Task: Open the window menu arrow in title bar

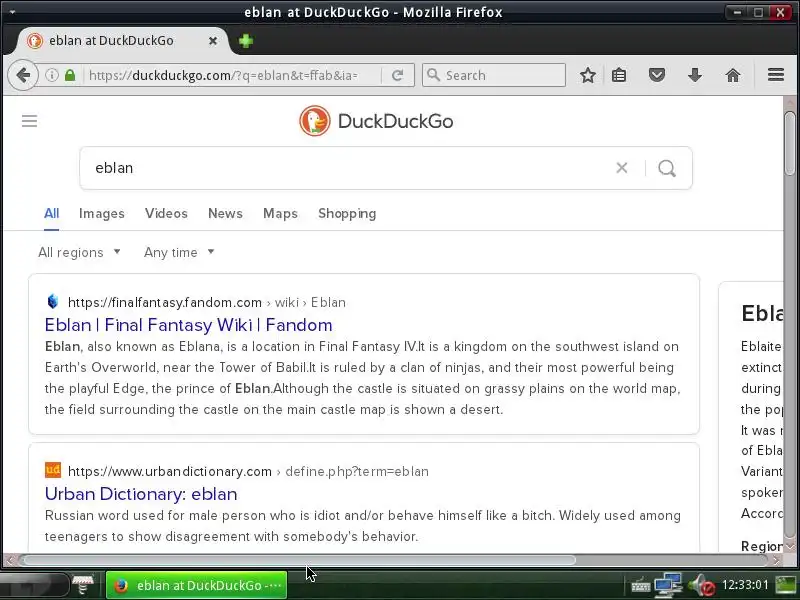Action: pos(12,12)
